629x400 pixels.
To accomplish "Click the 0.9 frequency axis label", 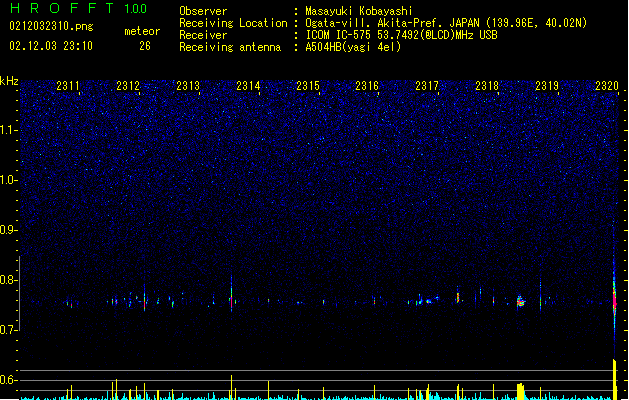I will pos(9,230).
